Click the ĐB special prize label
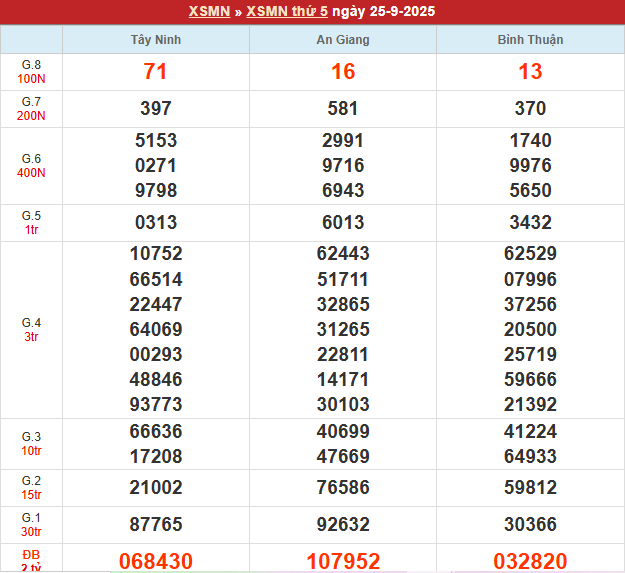 [31, 560]
